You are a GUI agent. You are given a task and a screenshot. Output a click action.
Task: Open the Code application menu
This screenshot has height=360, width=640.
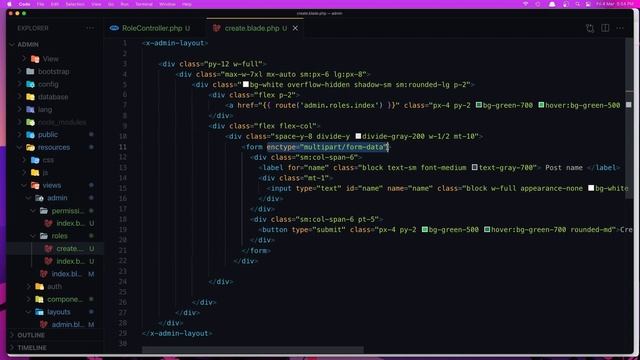24,4
